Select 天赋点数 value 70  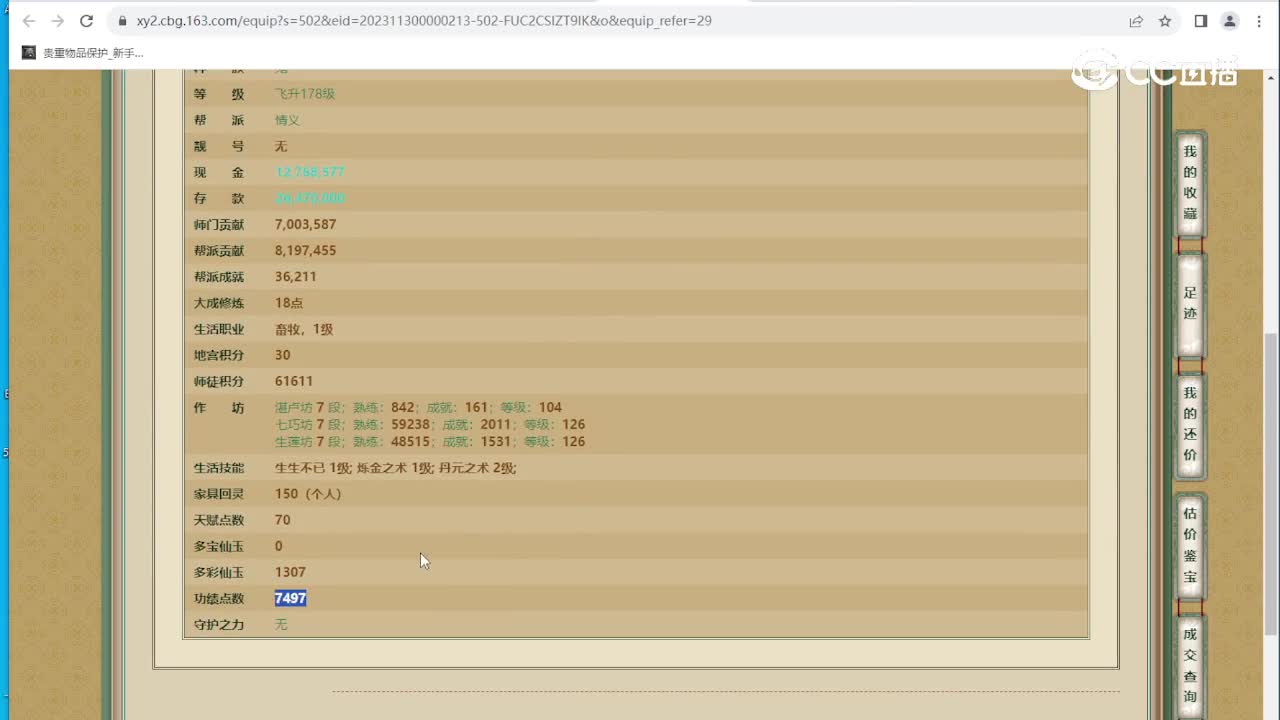[x=283, y=520]
